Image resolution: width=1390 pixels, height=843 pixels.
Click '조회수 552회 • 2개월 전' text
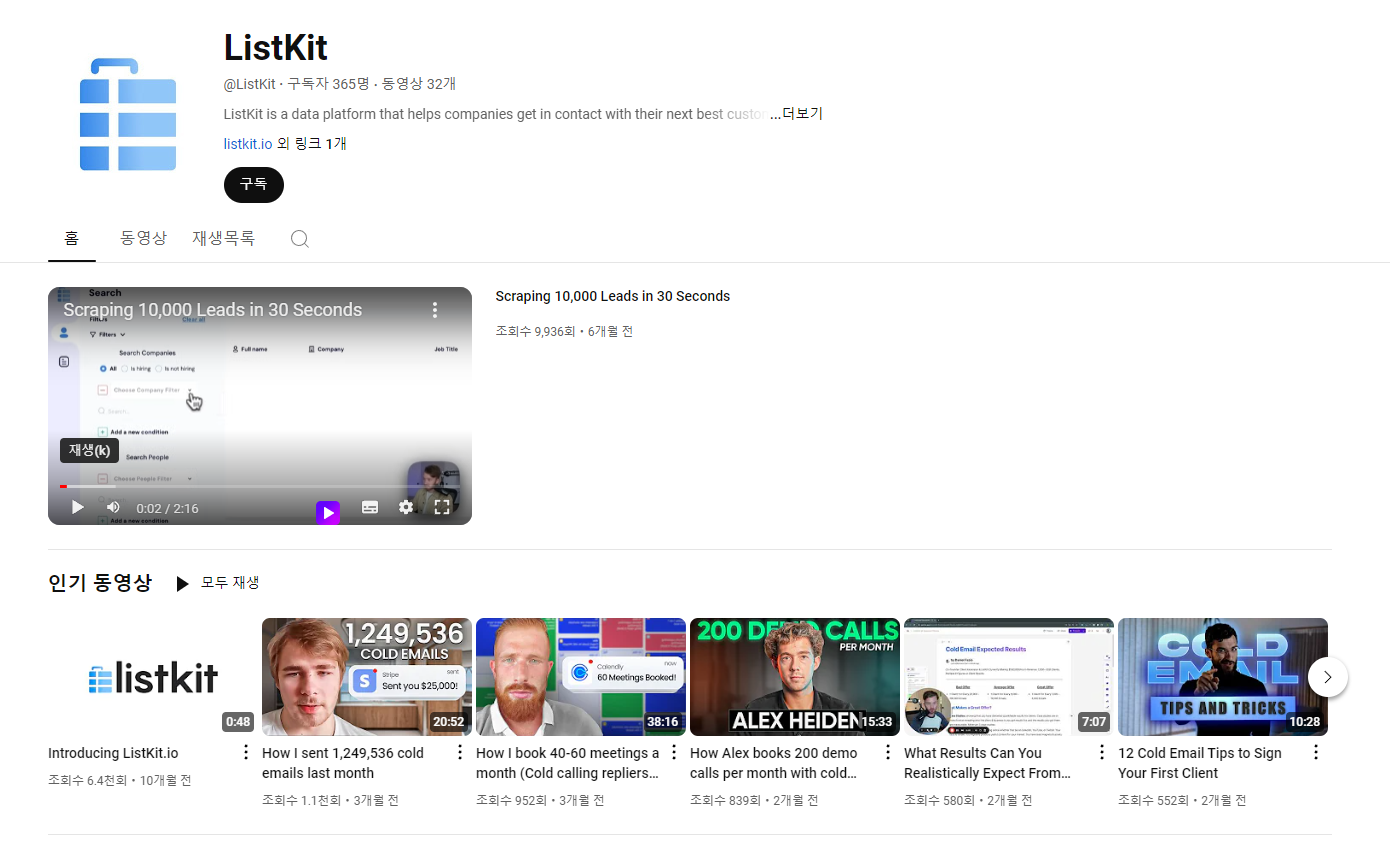1182,800
